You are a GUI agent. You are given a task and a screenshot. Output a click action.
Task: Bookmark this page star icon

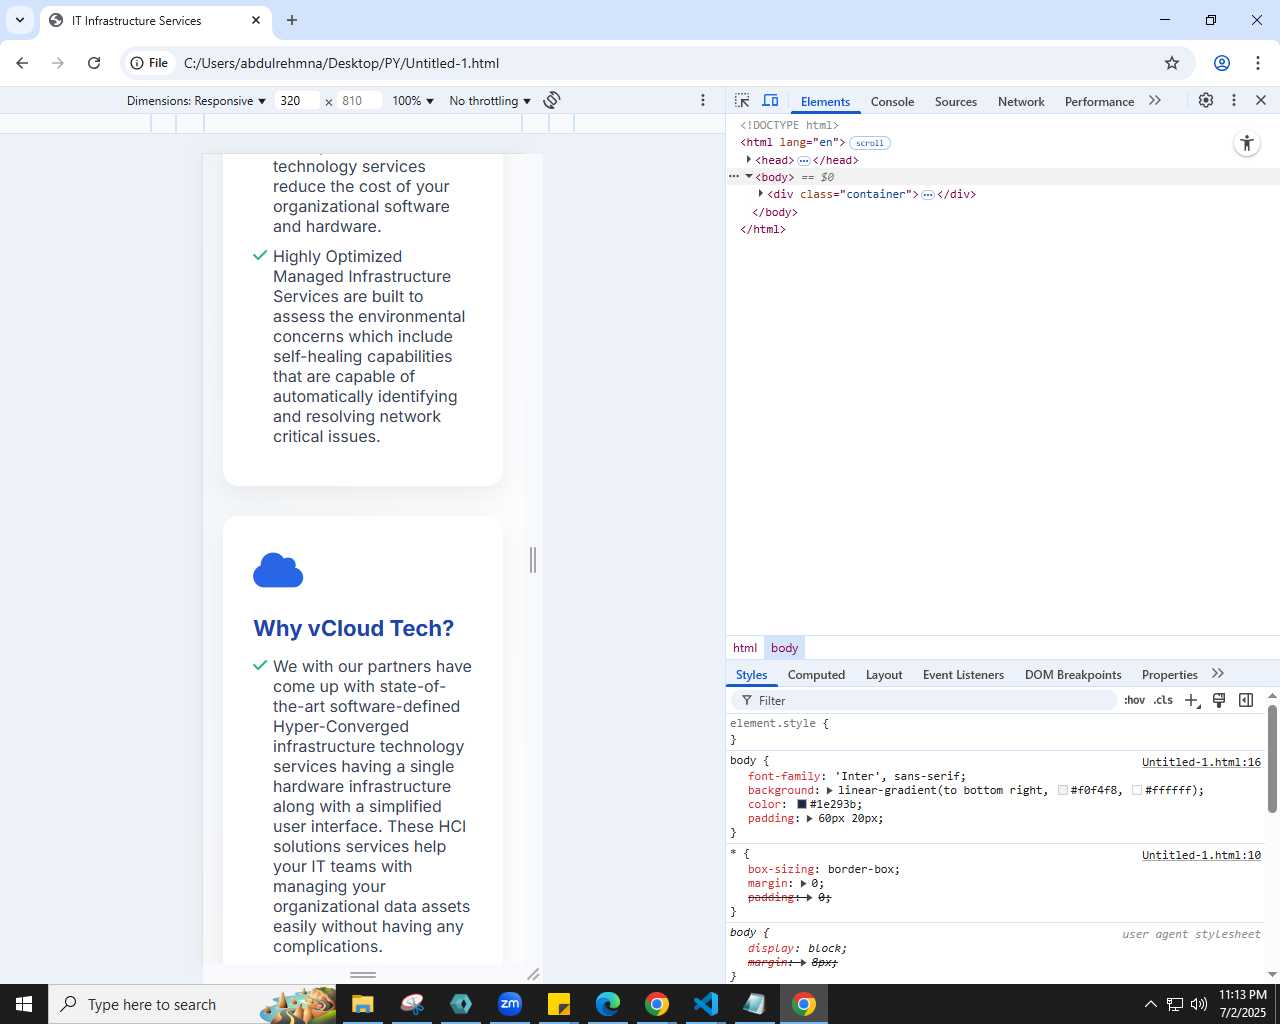1172,63
